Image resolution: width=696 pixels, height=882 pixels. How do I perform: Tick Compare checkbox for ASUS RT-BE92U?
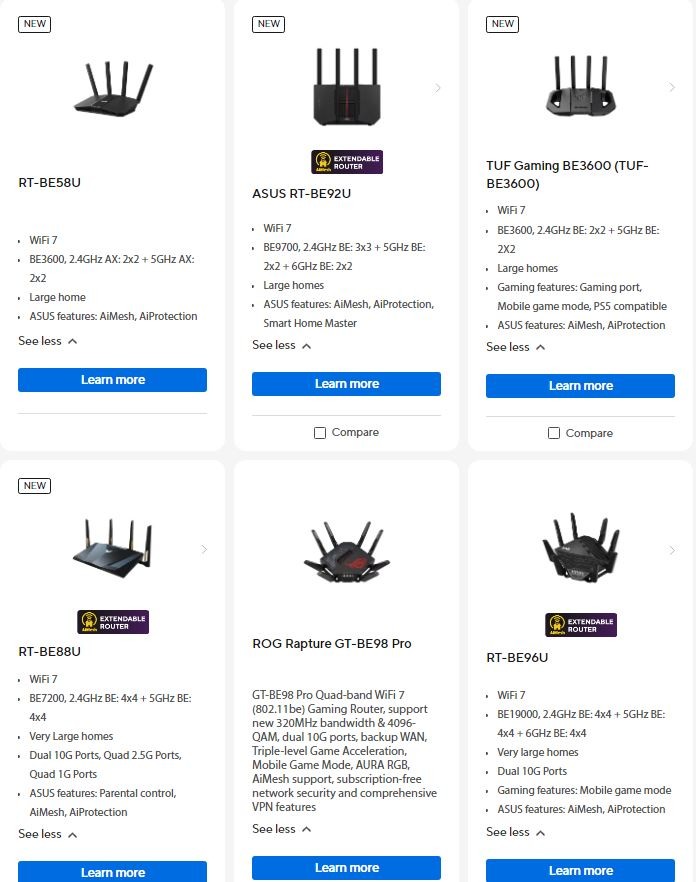tap(320, 433)
